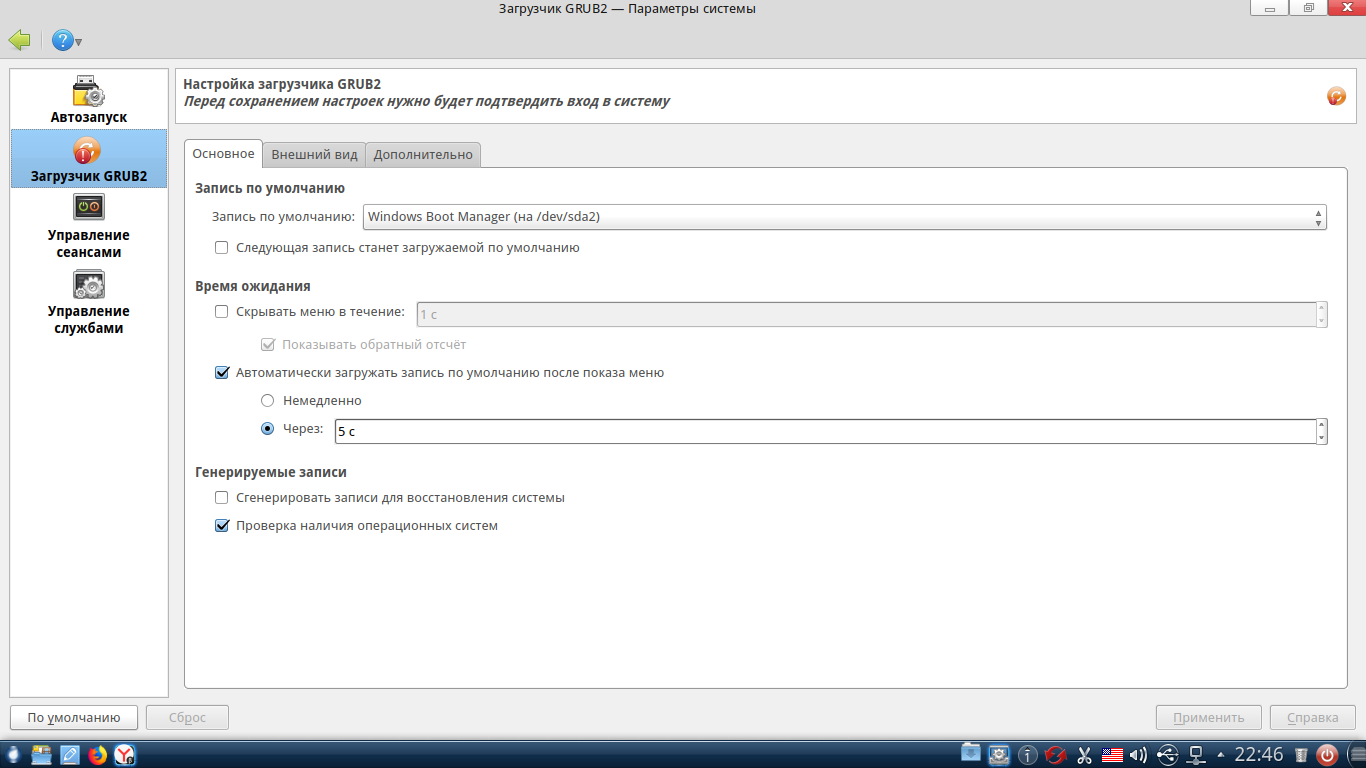Open the help button's dropdown arrow
Viewport: 1366px width, 768px height.
coord(78,42)
